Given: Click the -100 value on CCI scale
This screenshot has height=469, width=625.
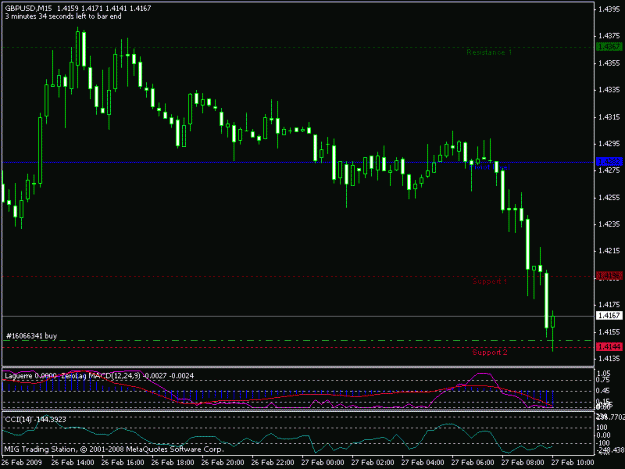Looking at the screenshot, I should point(603,443).
